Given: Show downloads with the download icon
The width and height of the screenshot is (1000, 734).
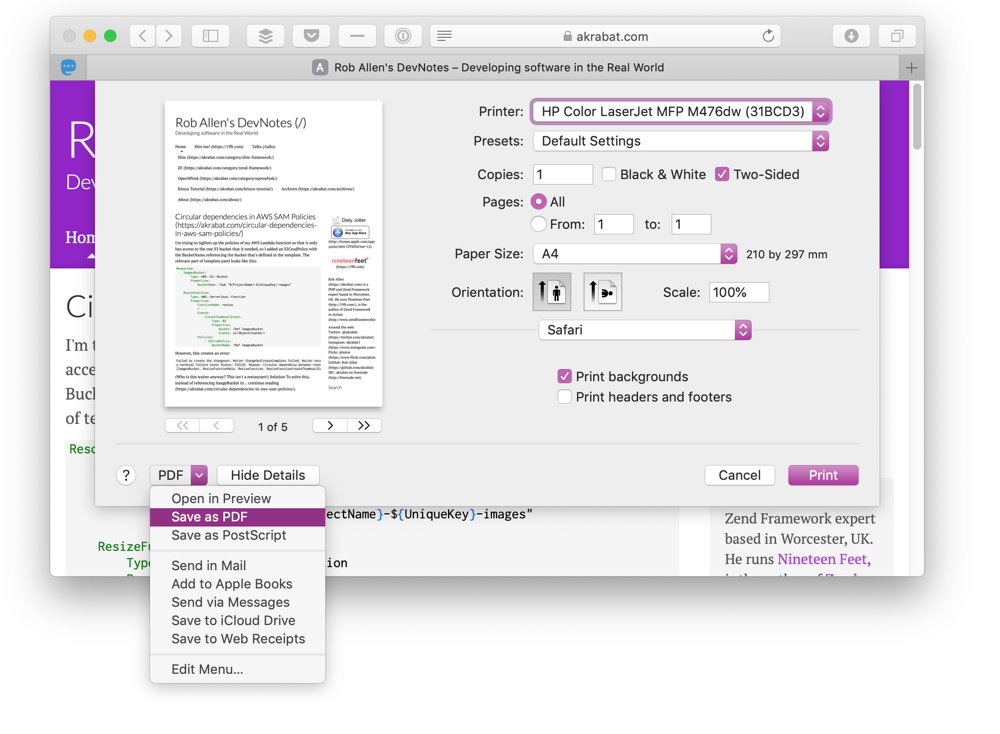Looking at the screenshot, I should (x=851, y=36).
